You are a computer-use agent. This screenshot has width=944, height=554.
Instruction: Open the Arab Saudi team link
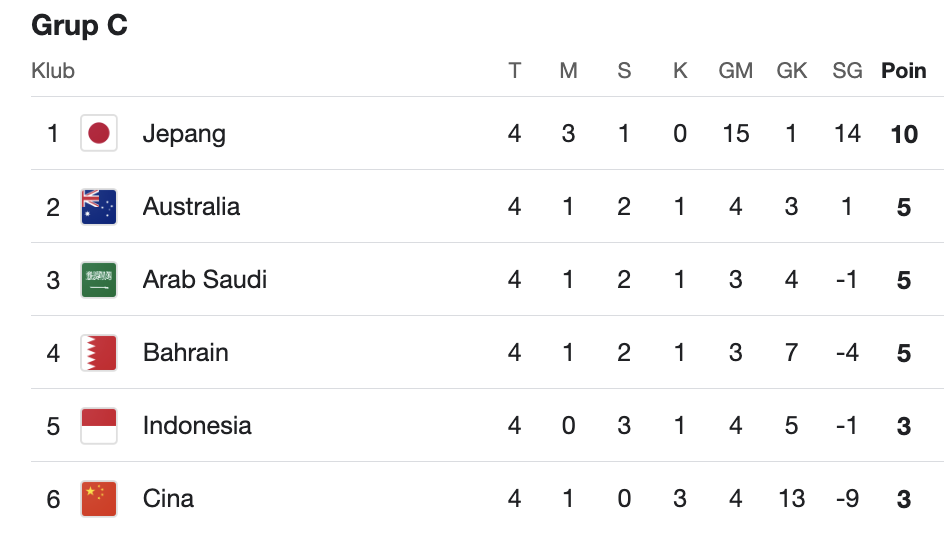click(x=205, y=279)
